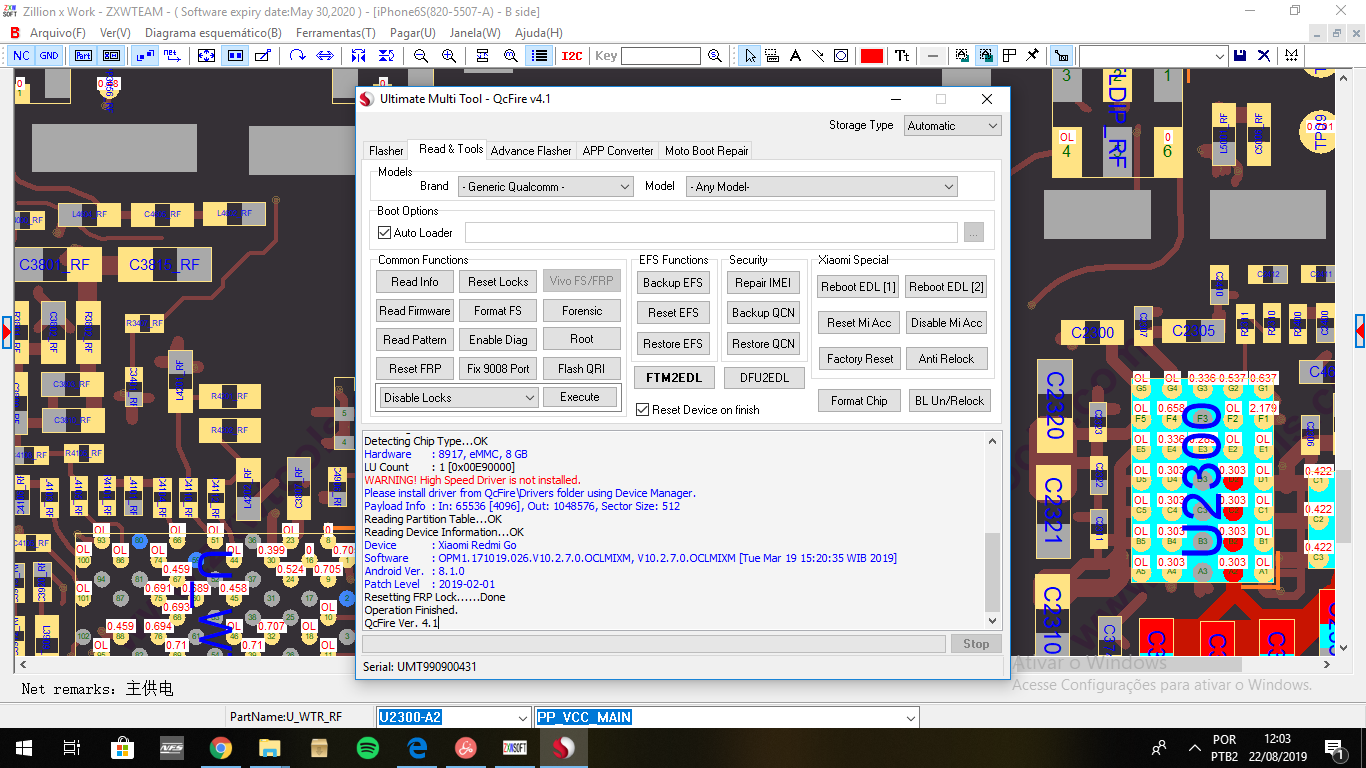Screen dimensions: 1366x768
Task: Click the FTM2EDL button
Action: [x=674, y=378]
